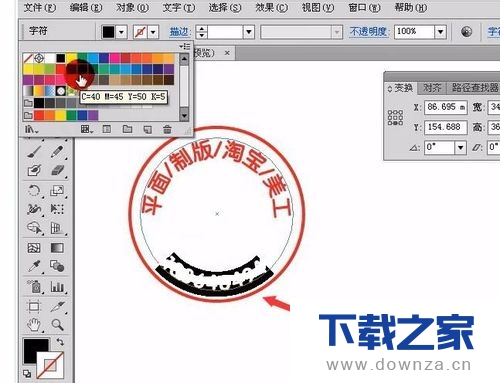Image resolution: width=500 pixels, height=383 pixels.
Task: Open the stroke weight dropdown
Action: (249, 32)
